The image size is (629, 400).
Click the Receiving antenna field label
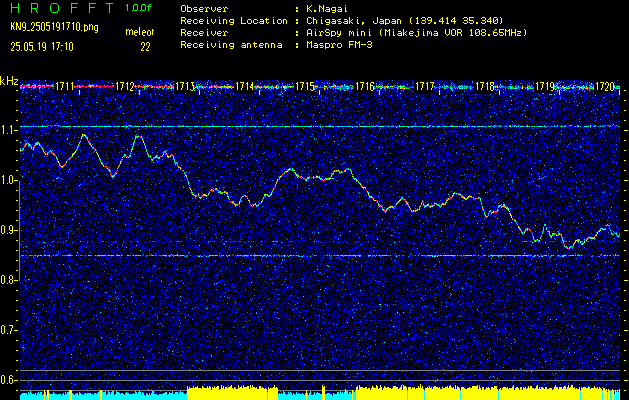click(231, 45)
